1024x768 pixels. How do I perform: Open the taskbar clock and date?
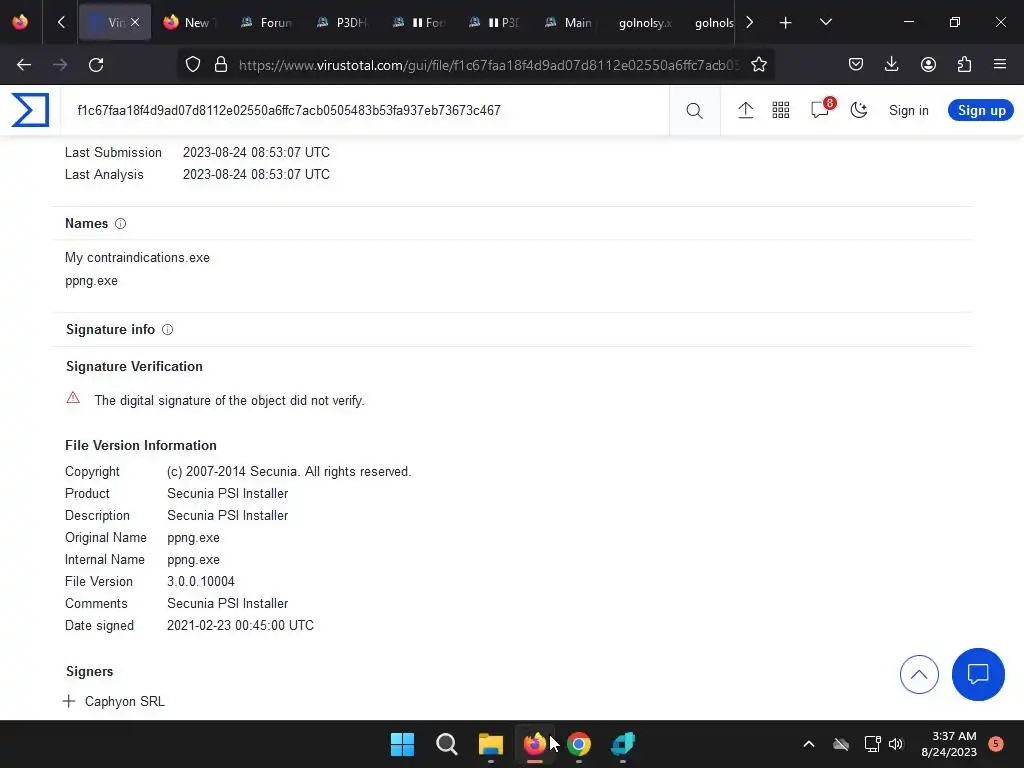coord(949,744)
